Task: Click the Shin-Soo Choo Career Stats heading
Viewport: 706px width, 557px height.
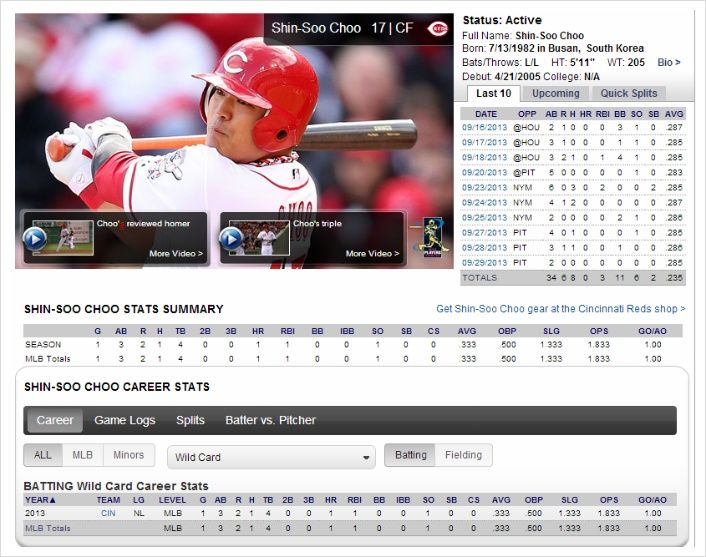Action: (x=117, y=387)
